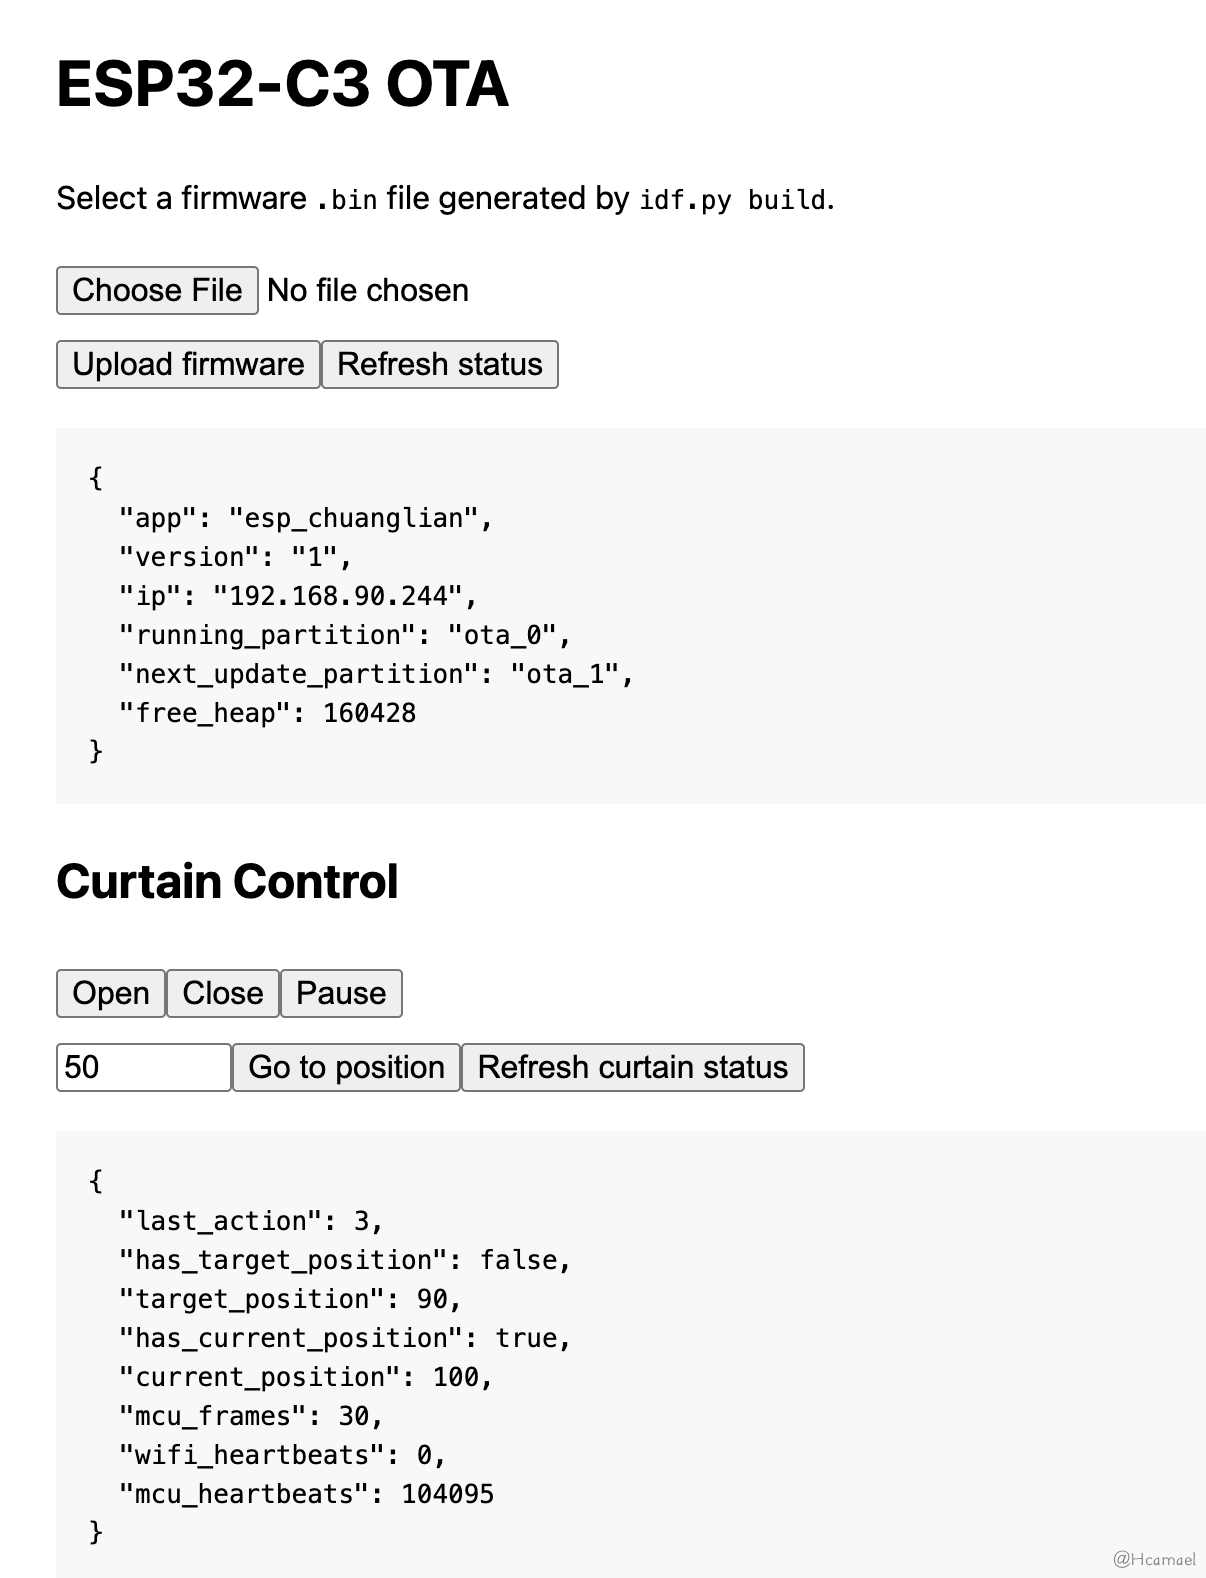This screenshot has height=1578, width=1206.
Task: Click the running_partition line in status output
Action: (345, 635)
